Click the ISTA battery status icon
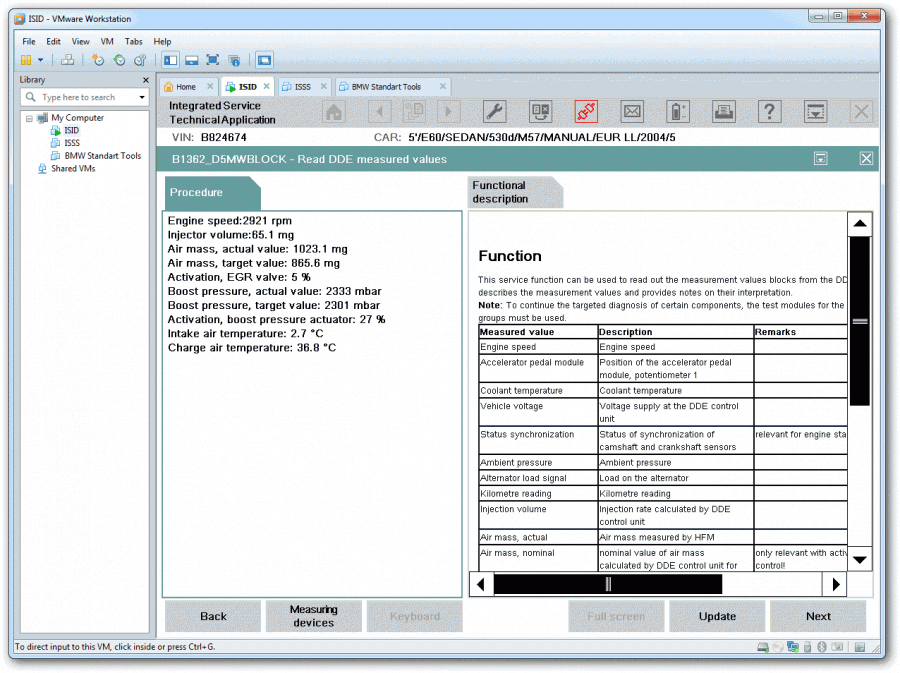 [678, 111]
